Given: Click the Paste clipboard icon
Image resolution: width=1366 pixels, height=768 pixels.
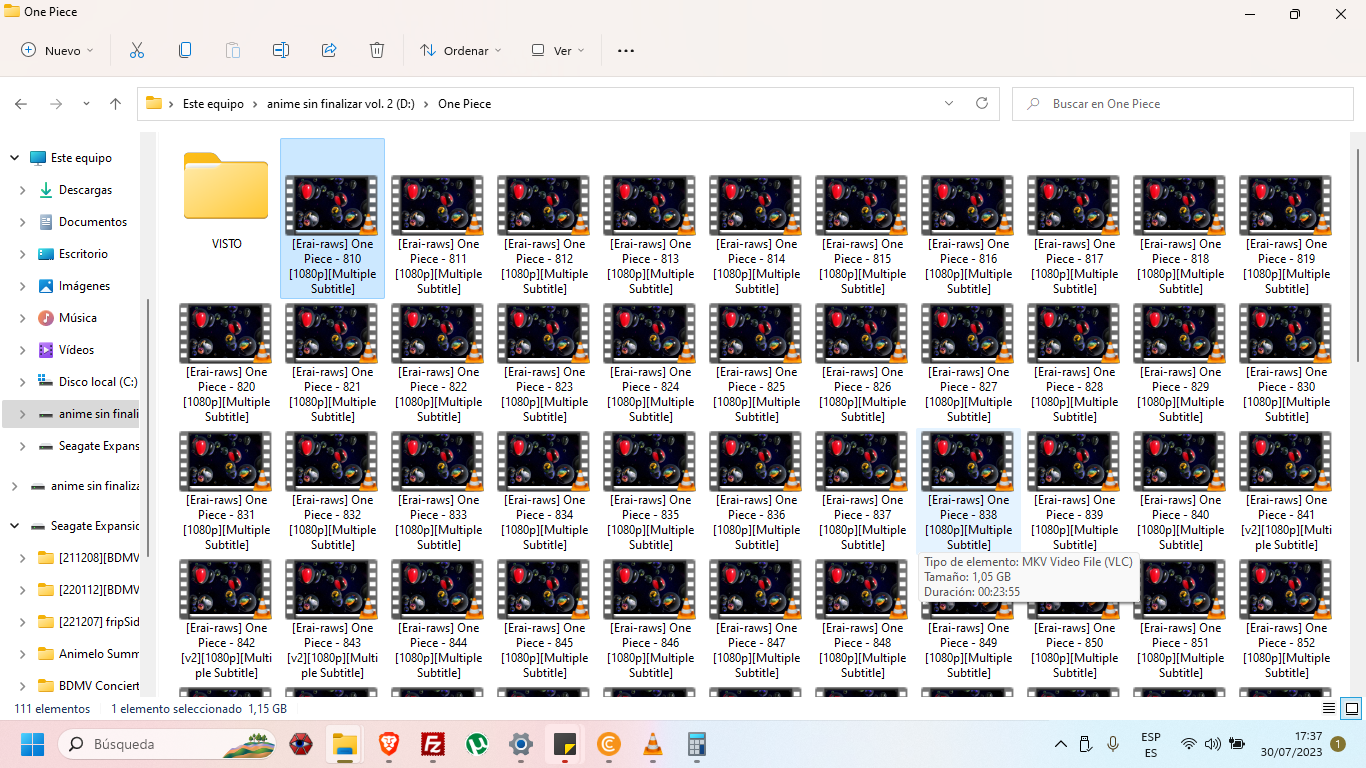Looking at the screenshot, I should pos(233,50).
